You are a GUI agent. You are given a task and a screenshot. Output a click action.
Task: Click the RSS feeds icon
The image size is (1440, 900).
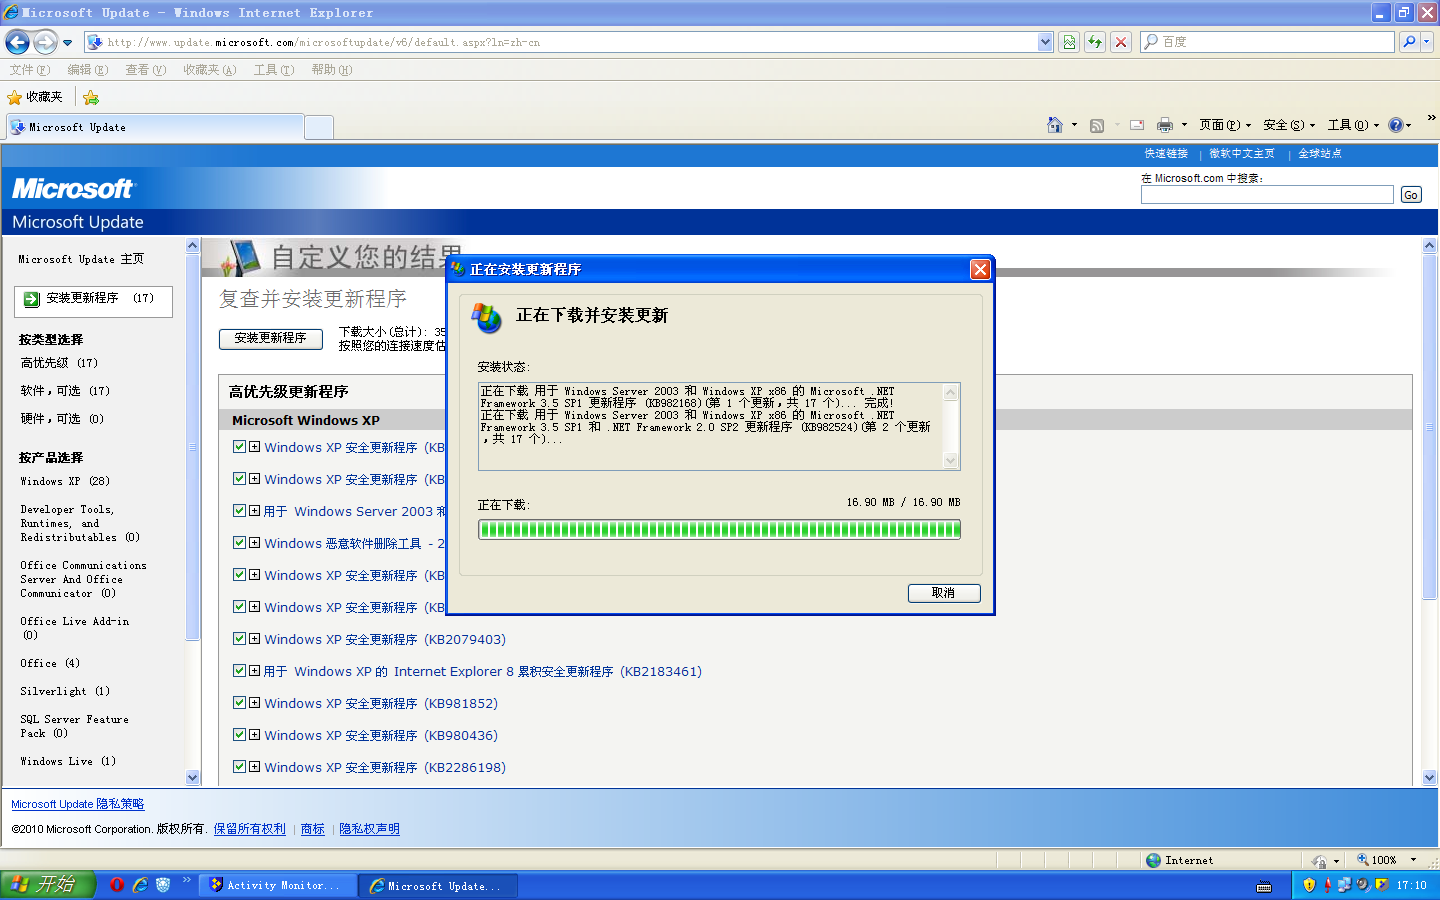coord(1097,125)
